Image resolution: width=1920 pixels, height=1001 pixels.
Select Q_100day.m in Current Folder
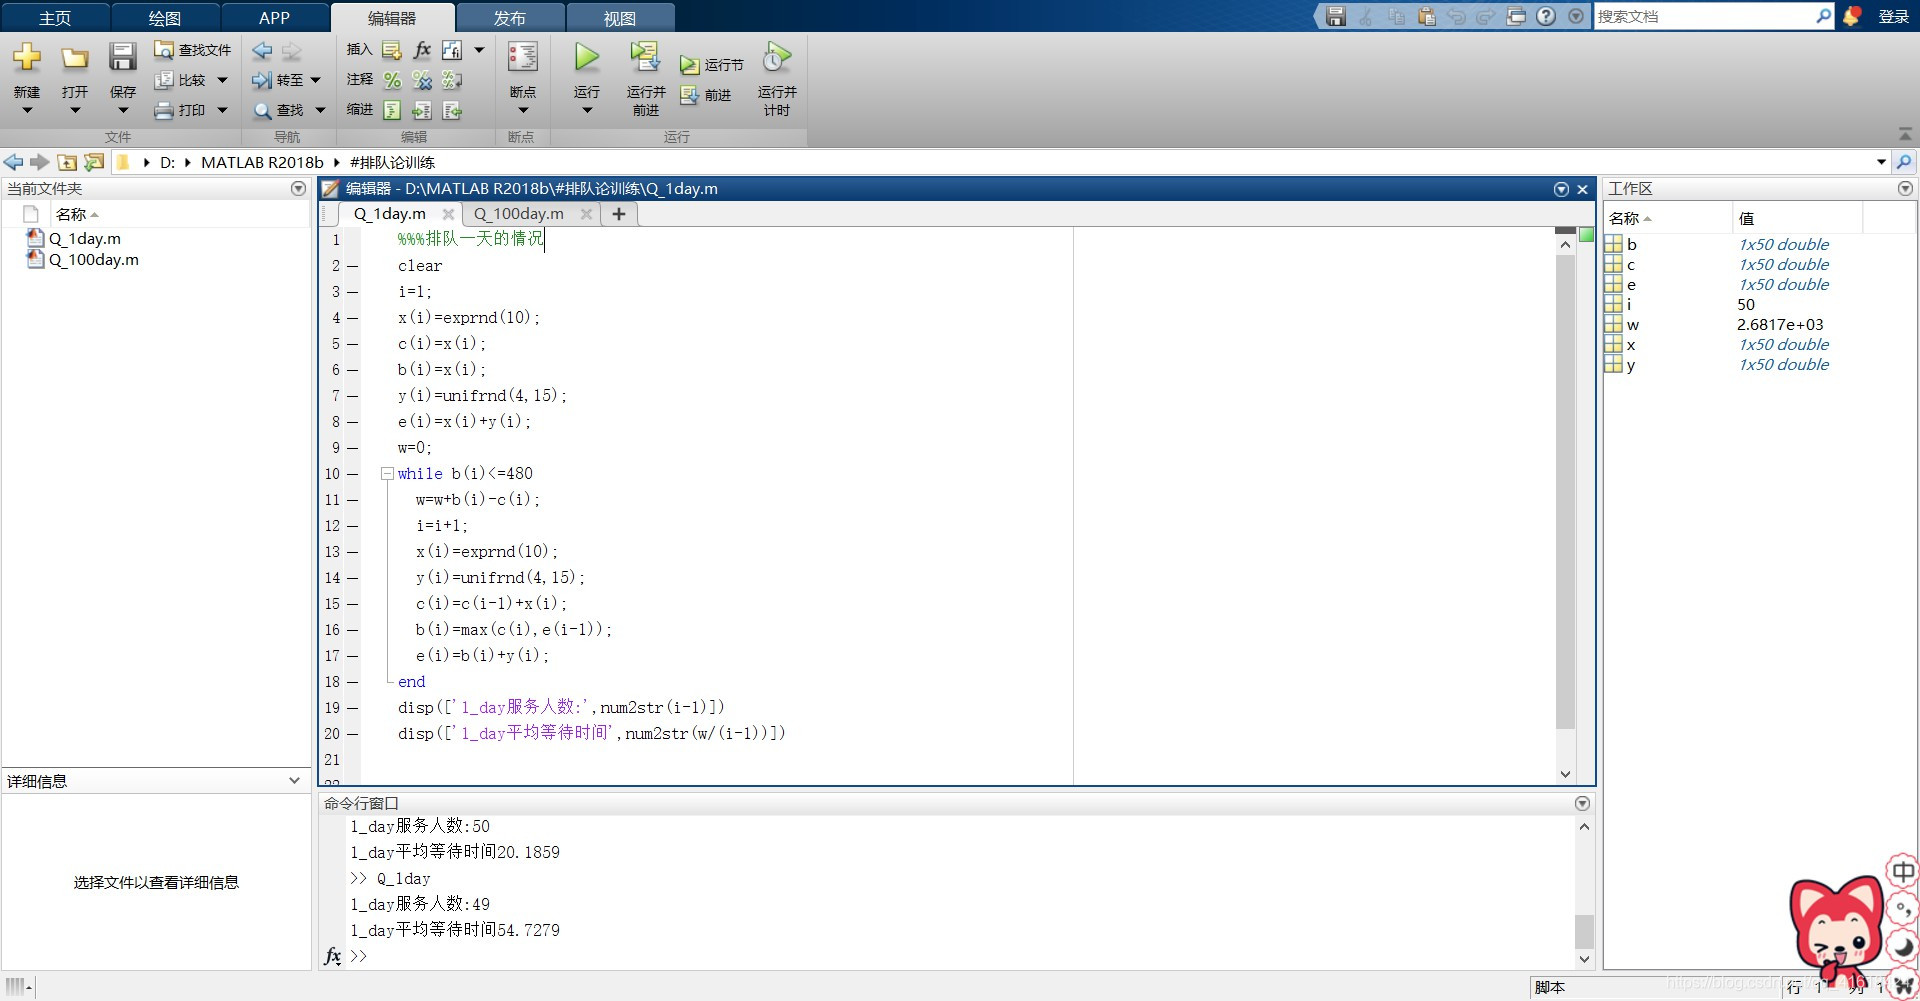click(x=94, y=260)
